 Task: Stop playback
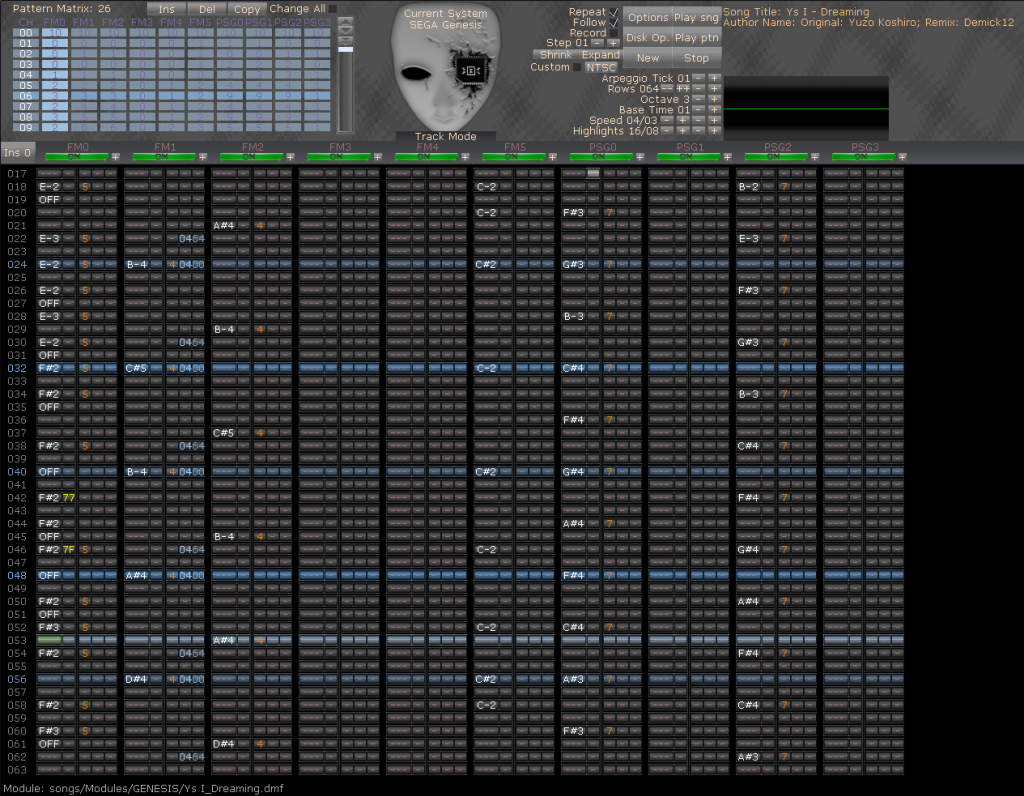point(696,58)
